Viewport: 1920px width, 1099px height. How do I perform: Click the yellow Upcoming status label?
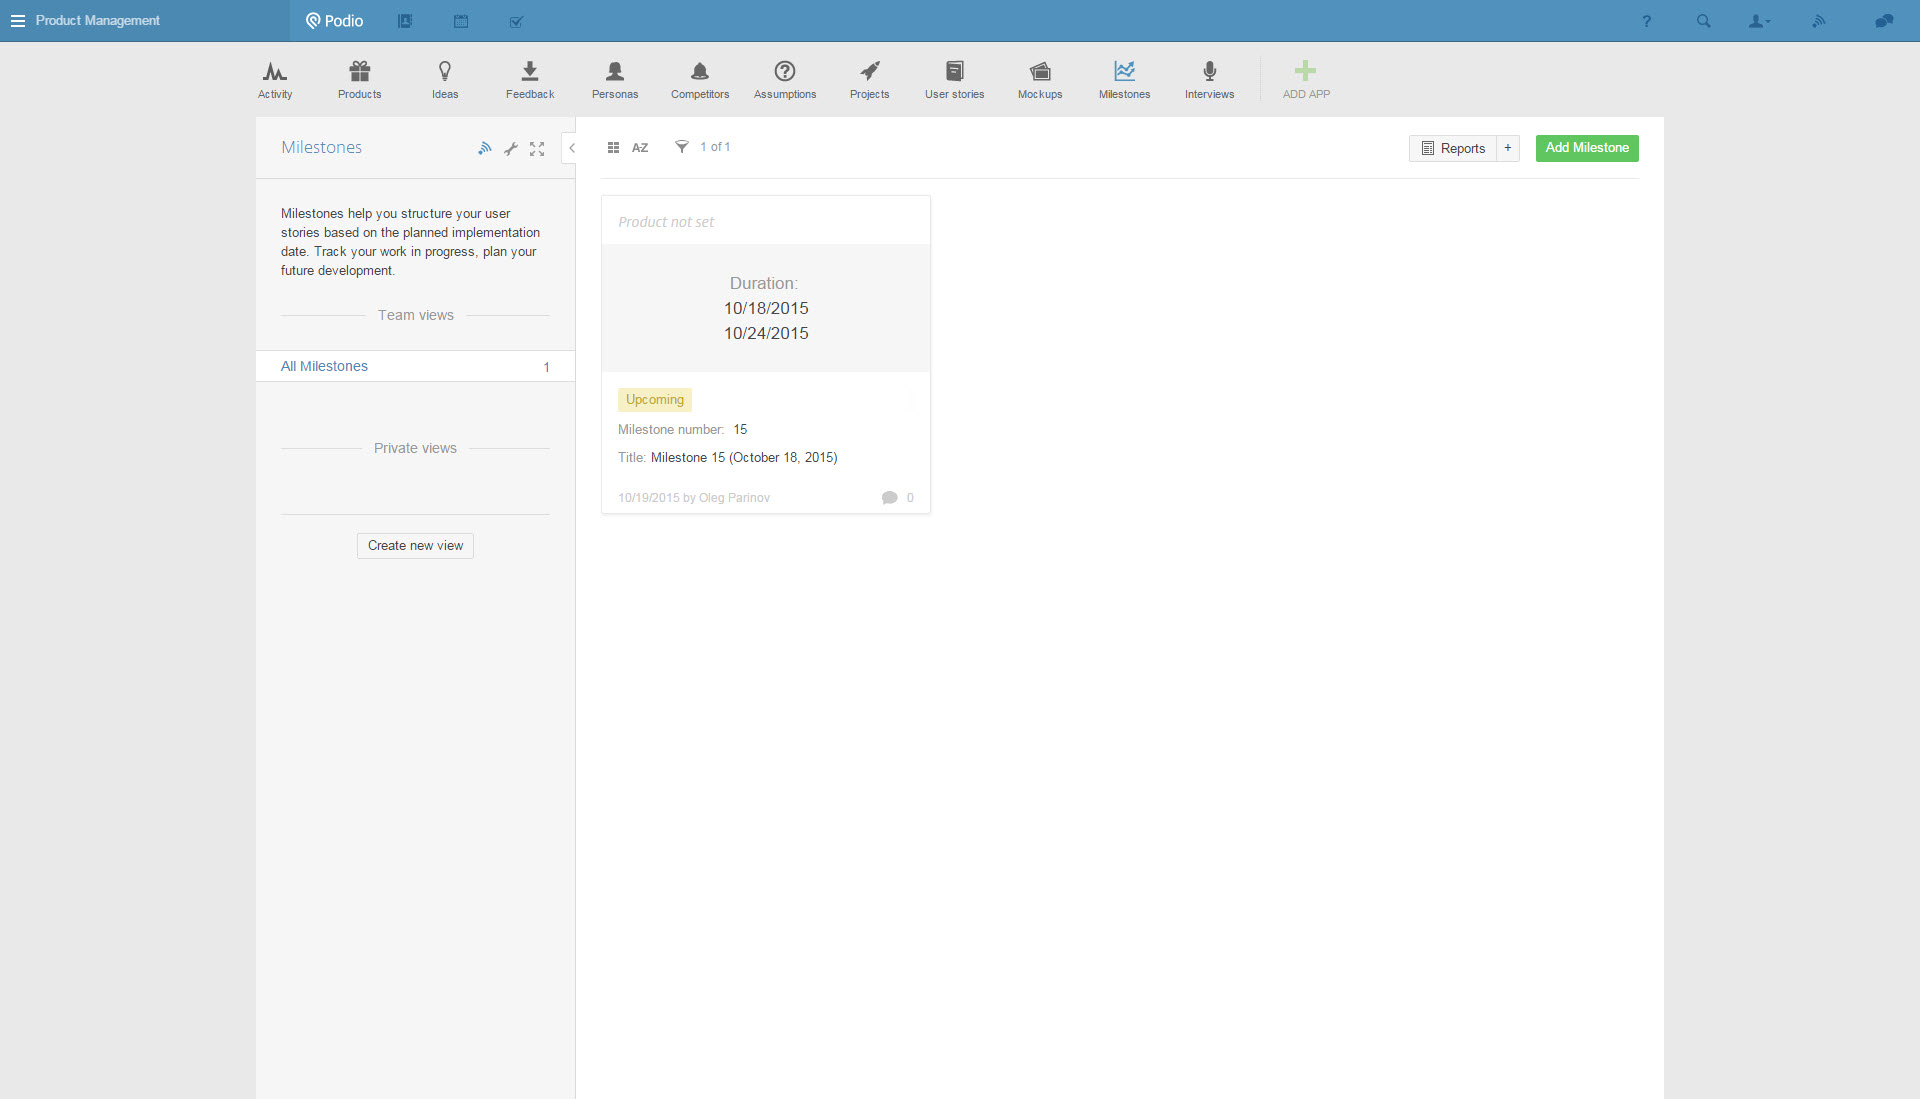655,400
